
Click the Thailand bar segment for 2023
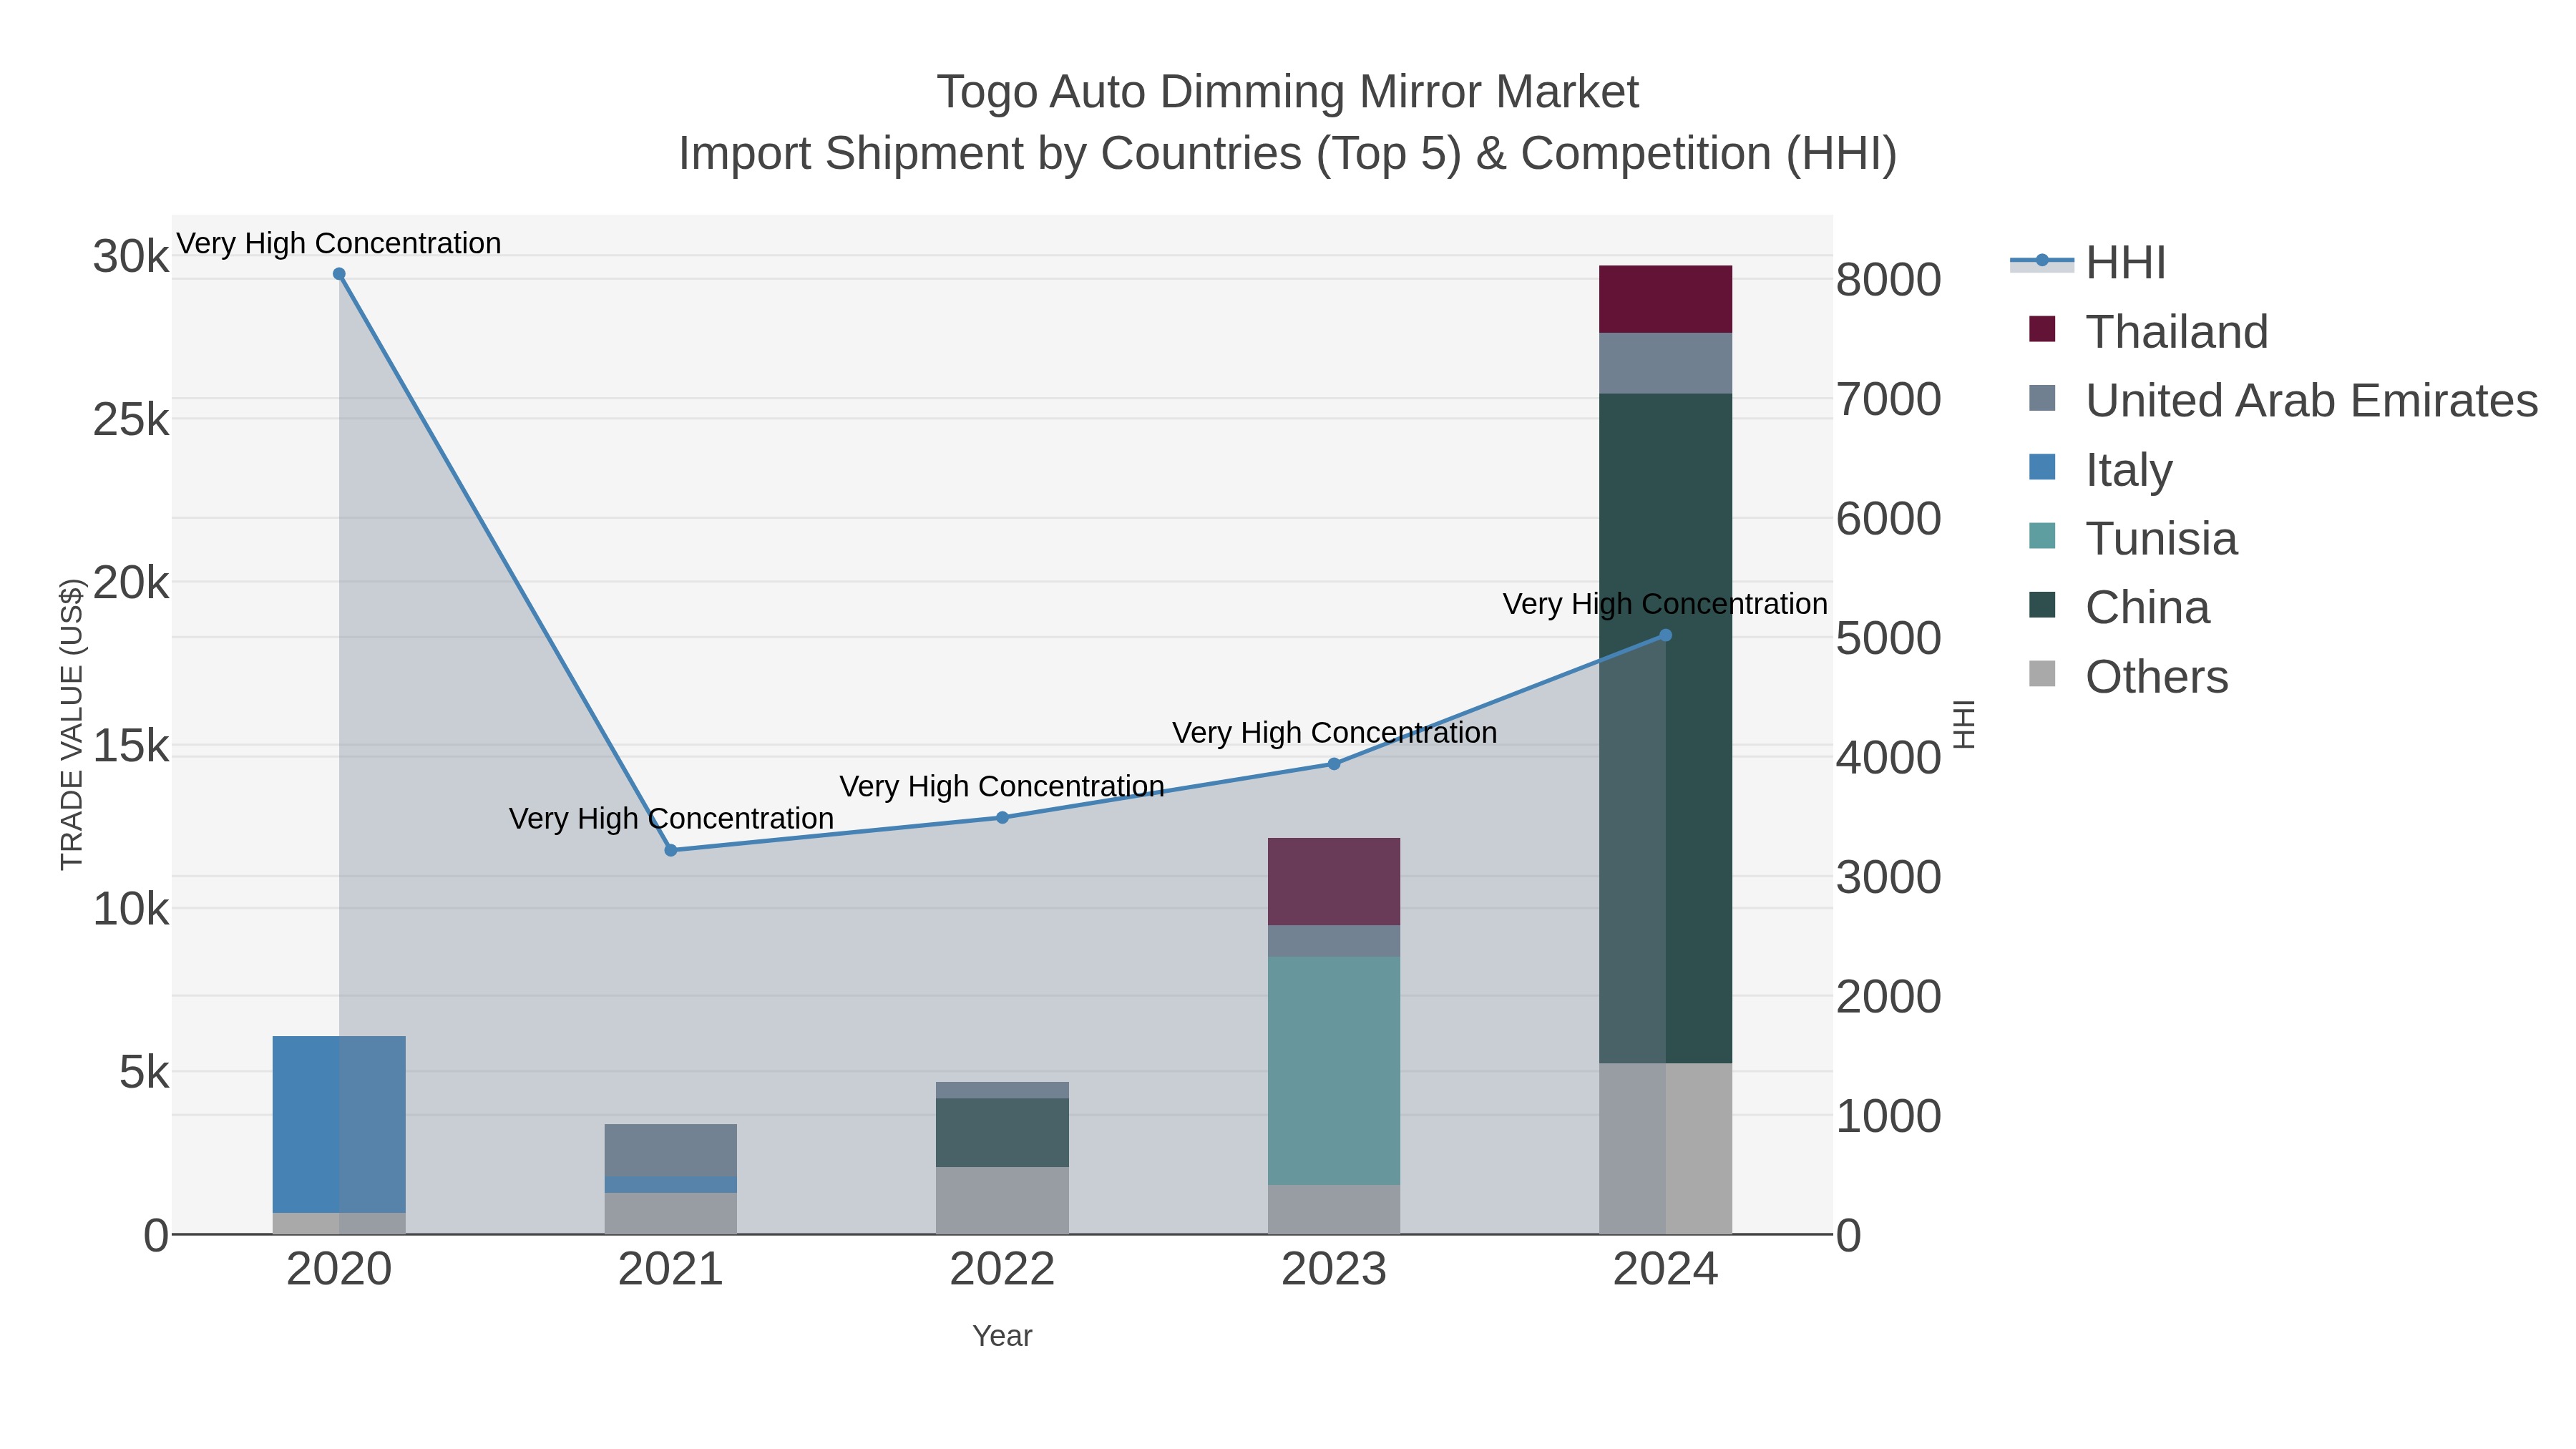pos(1334,882)
